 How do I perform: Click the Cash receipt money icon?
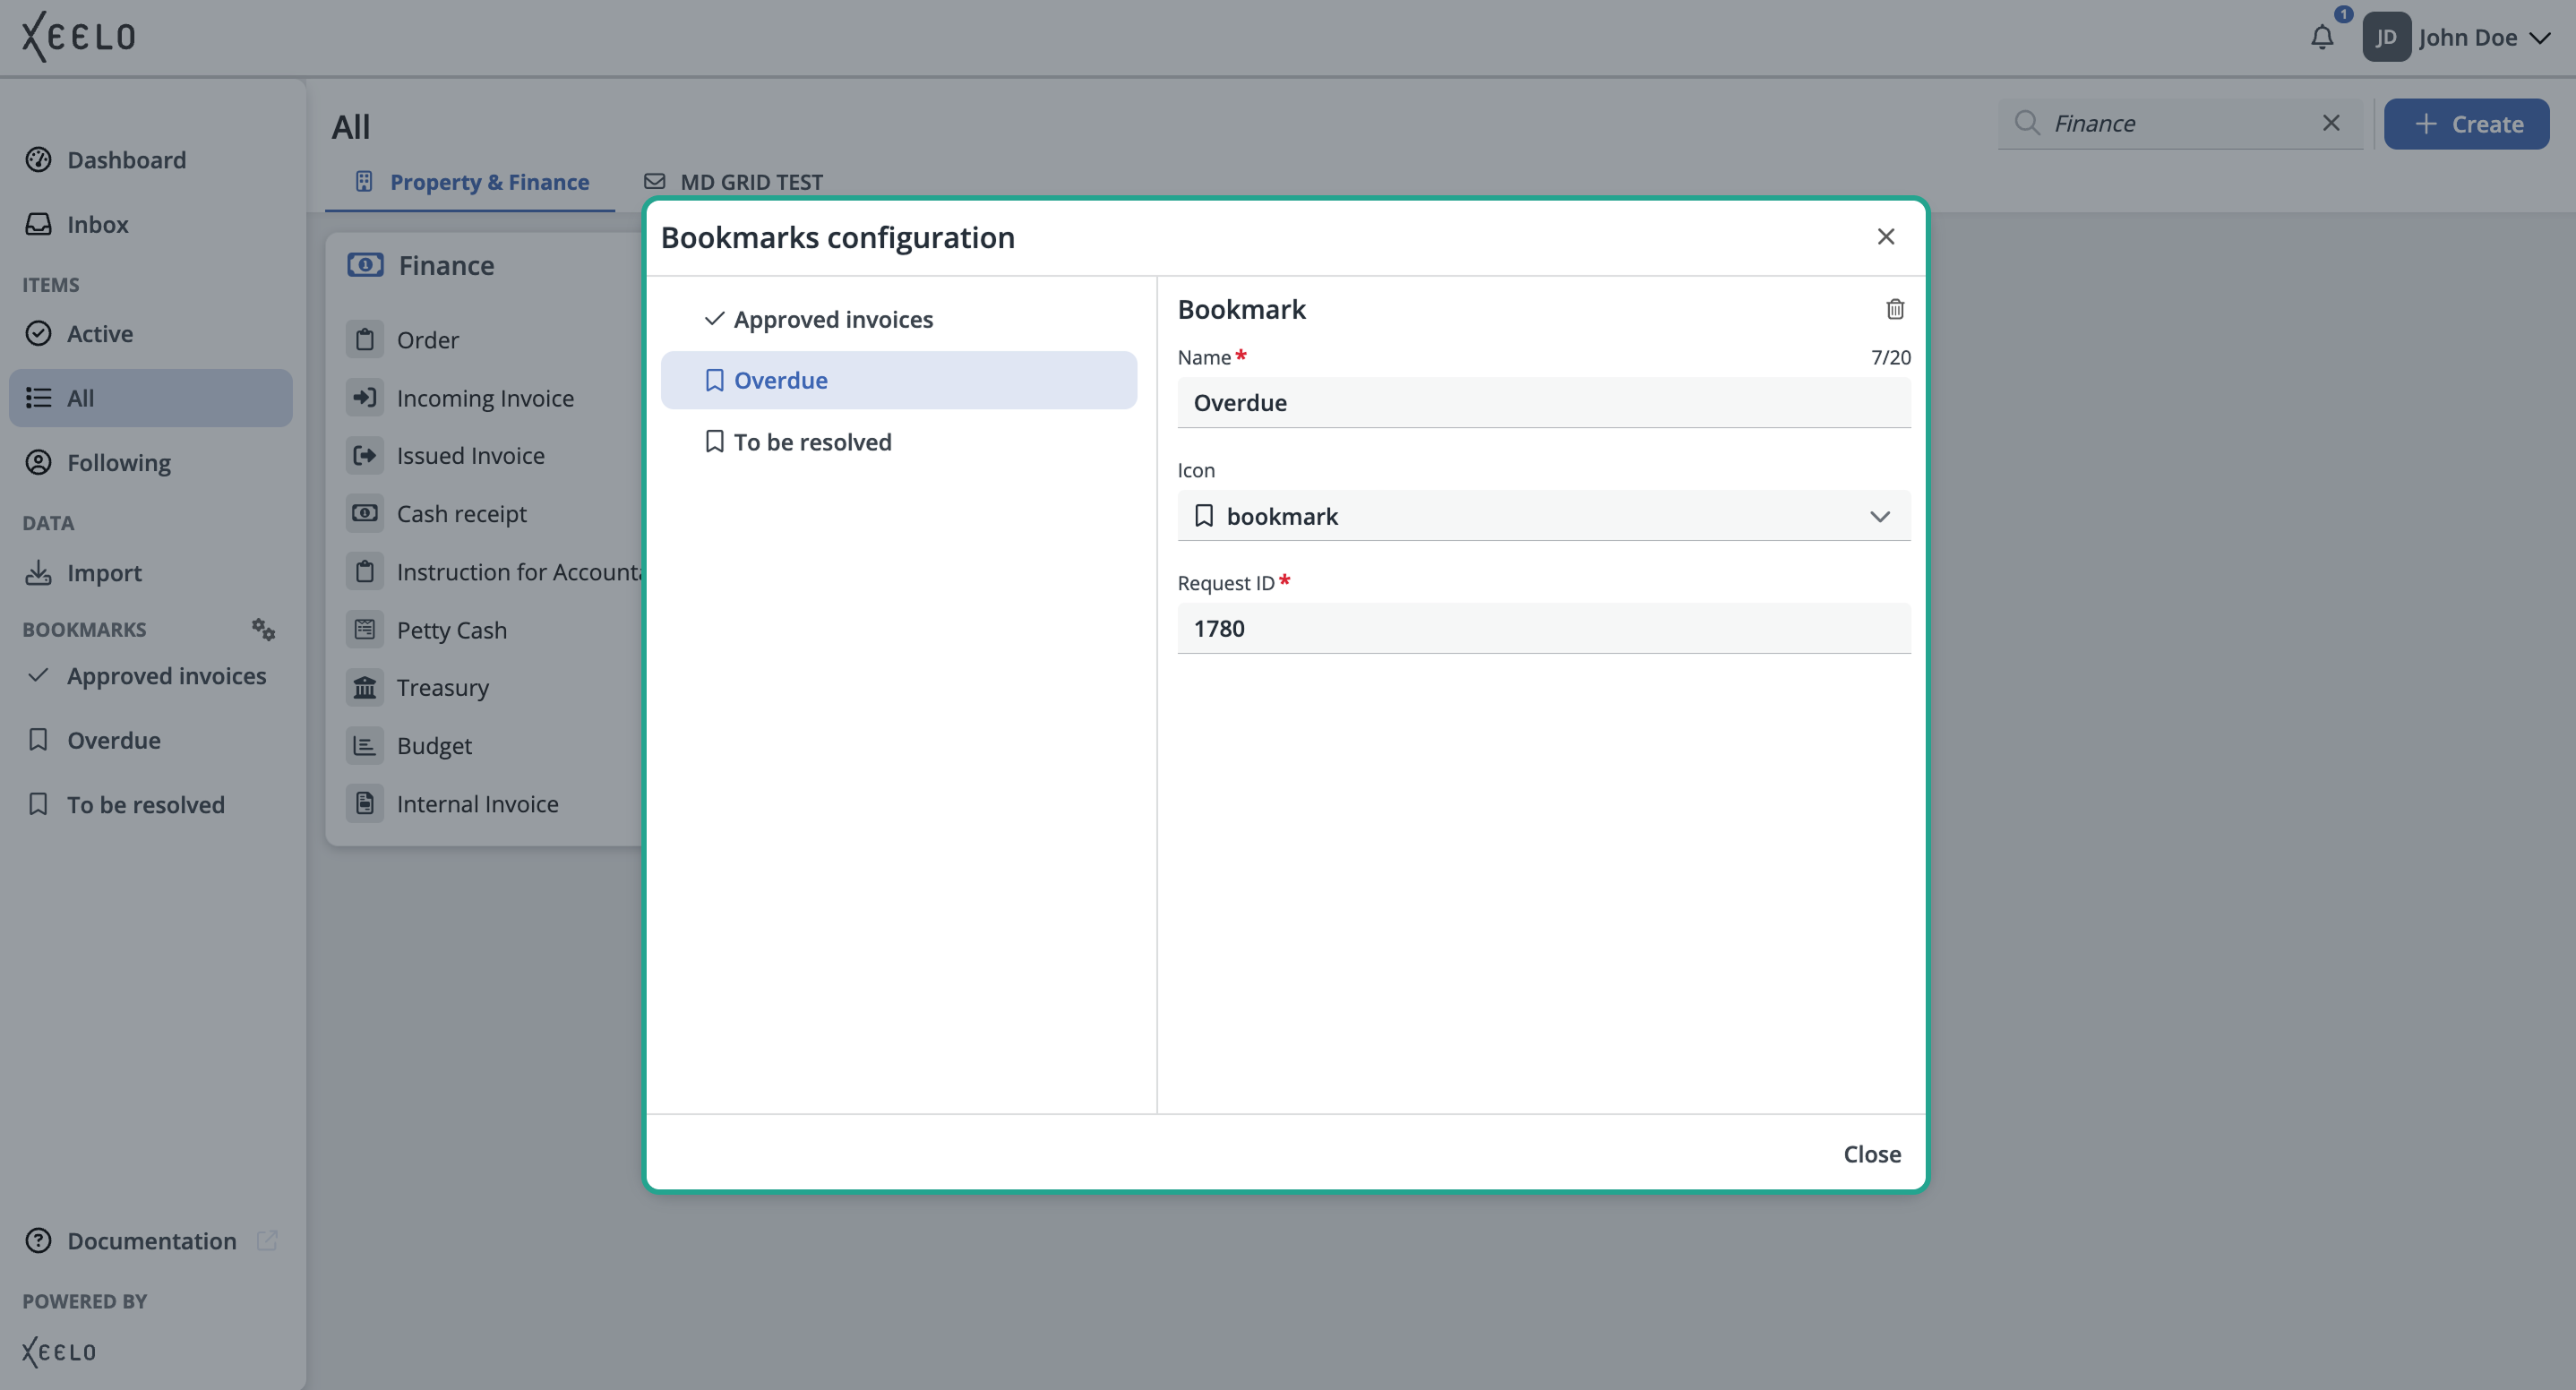point(365,514)
